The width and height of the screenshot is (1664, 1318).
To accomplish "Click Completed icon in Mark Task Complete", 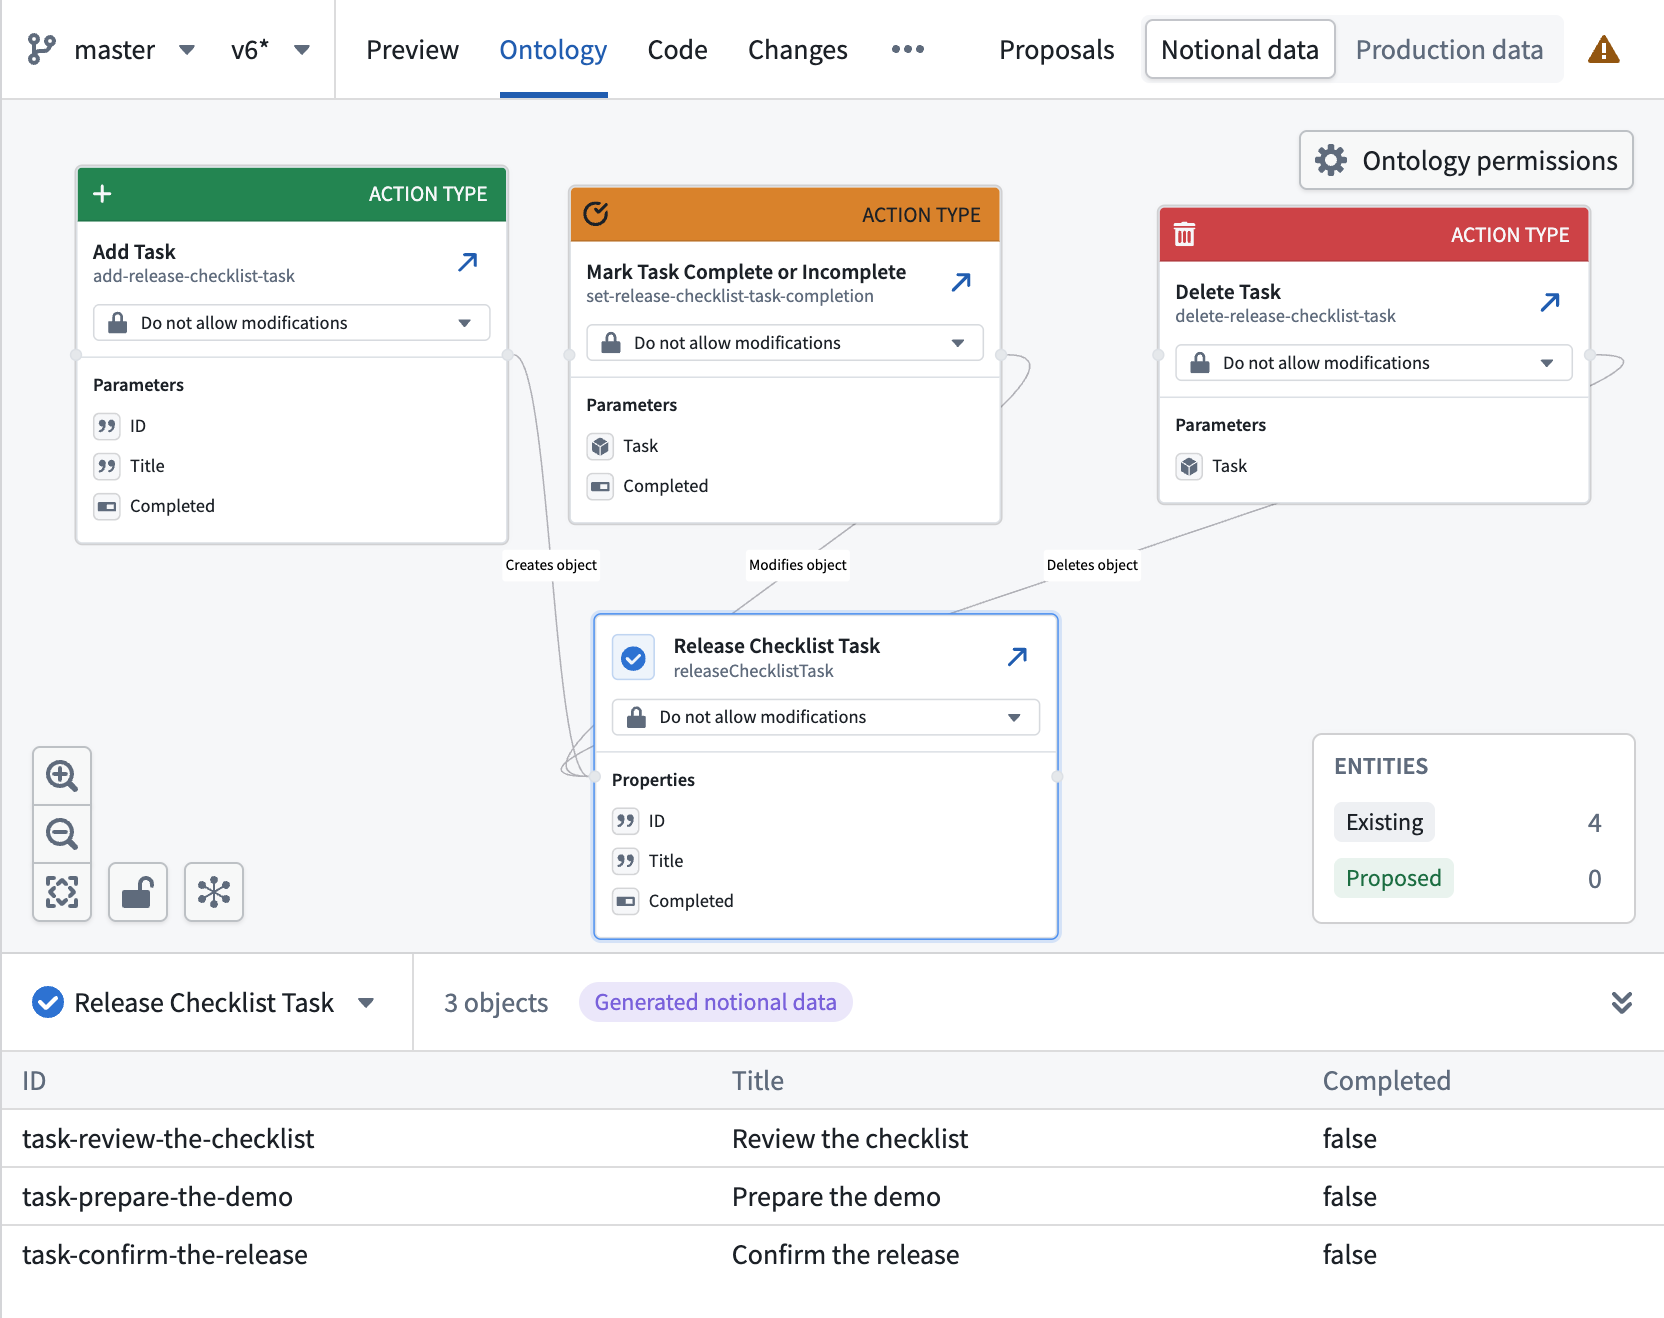I will pos(600,486).
